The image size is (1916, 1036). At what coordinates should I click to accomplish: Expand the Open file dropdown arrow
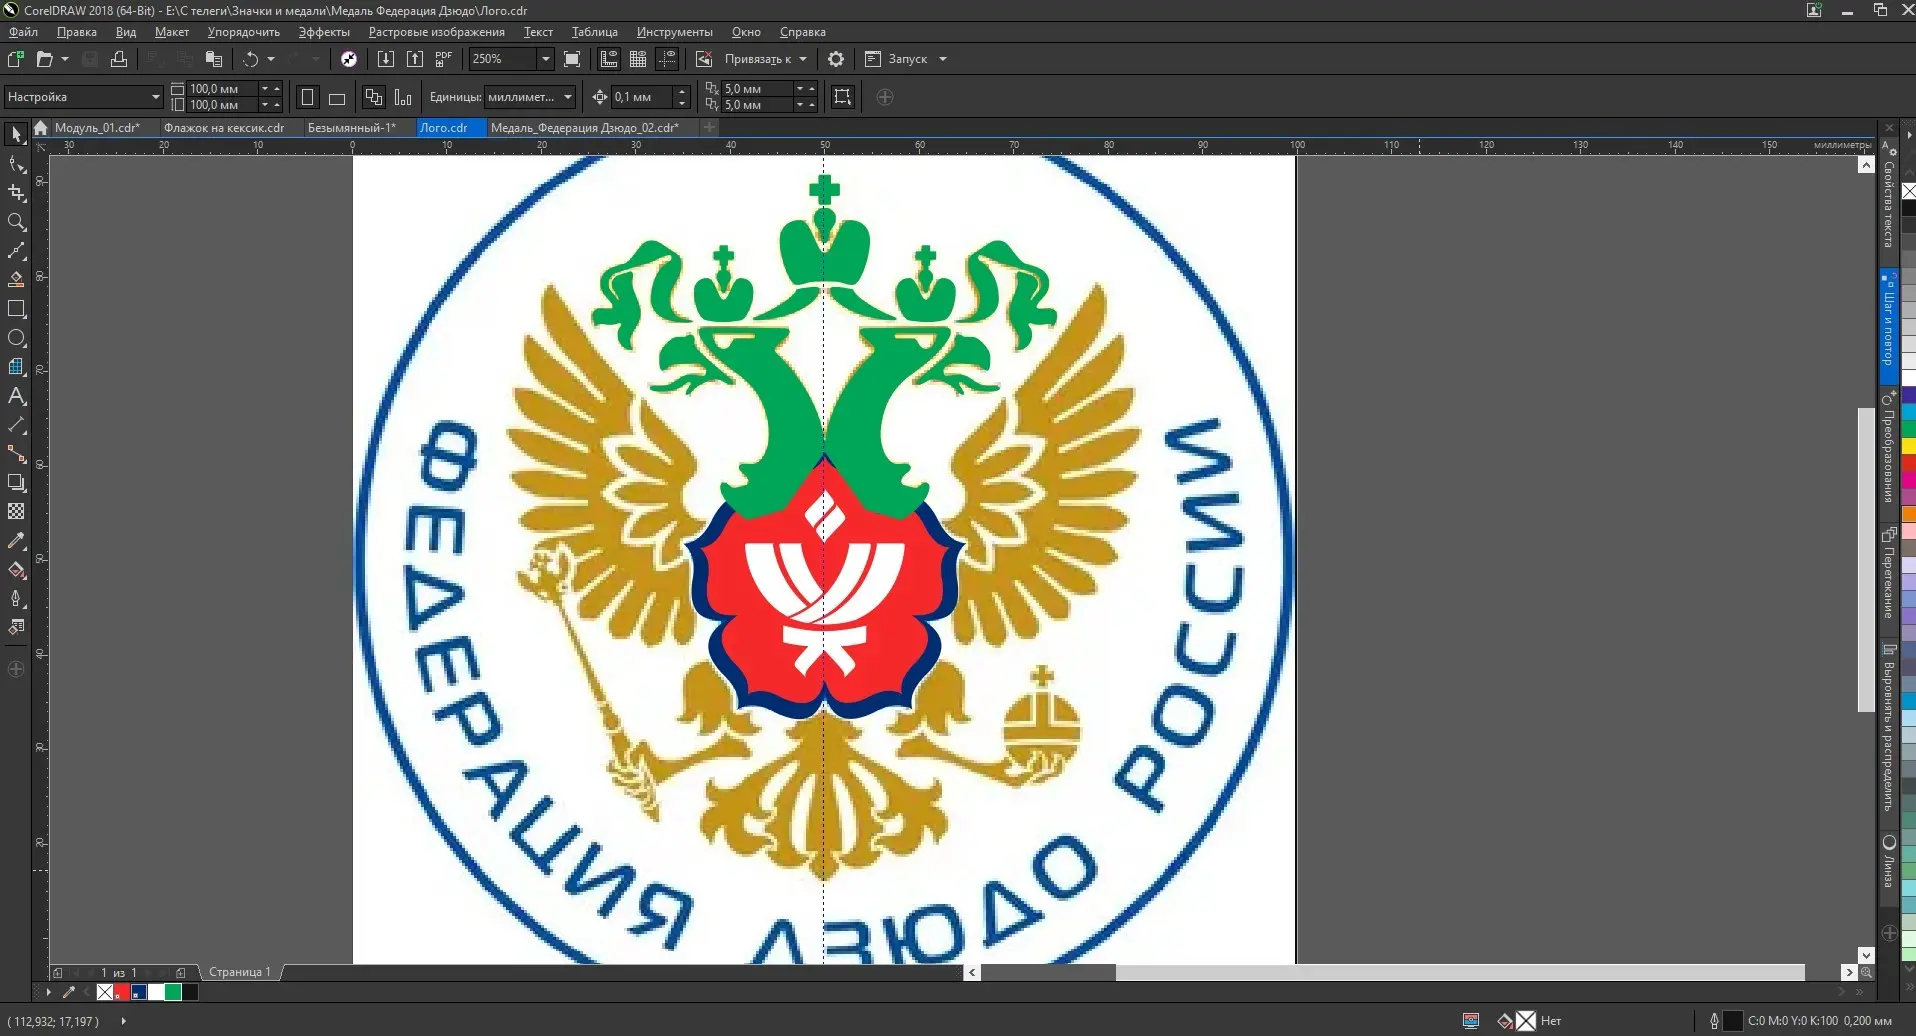[x=65, y=59]
